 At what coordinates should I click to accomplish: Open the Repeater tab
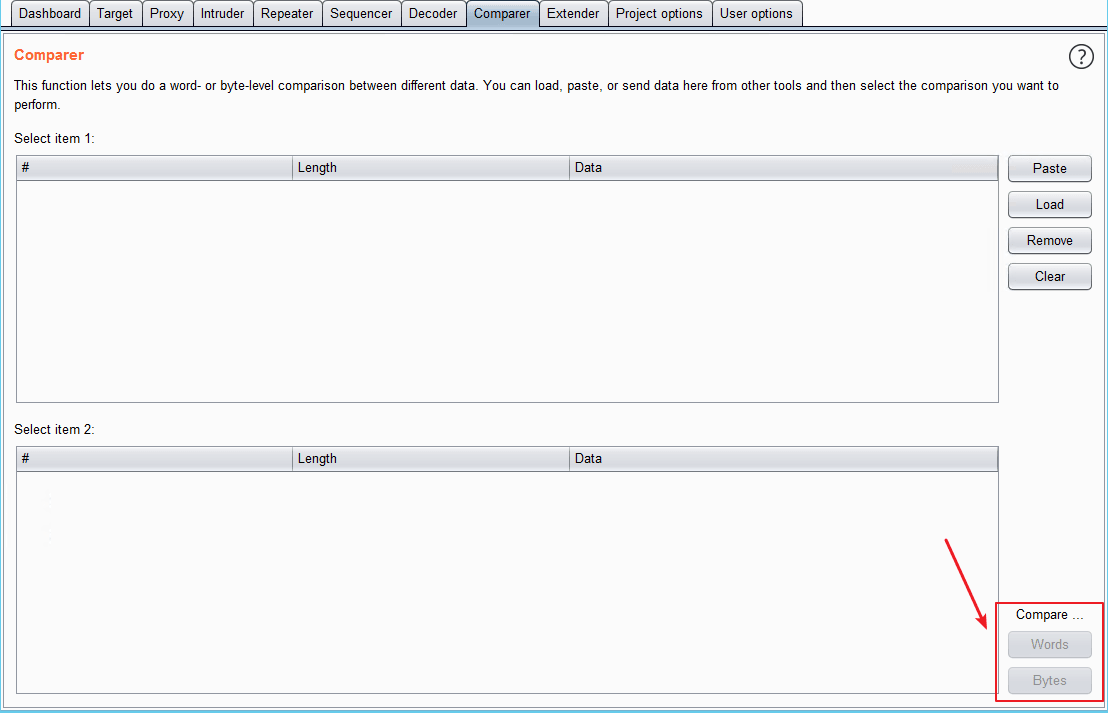pos(287,13)
